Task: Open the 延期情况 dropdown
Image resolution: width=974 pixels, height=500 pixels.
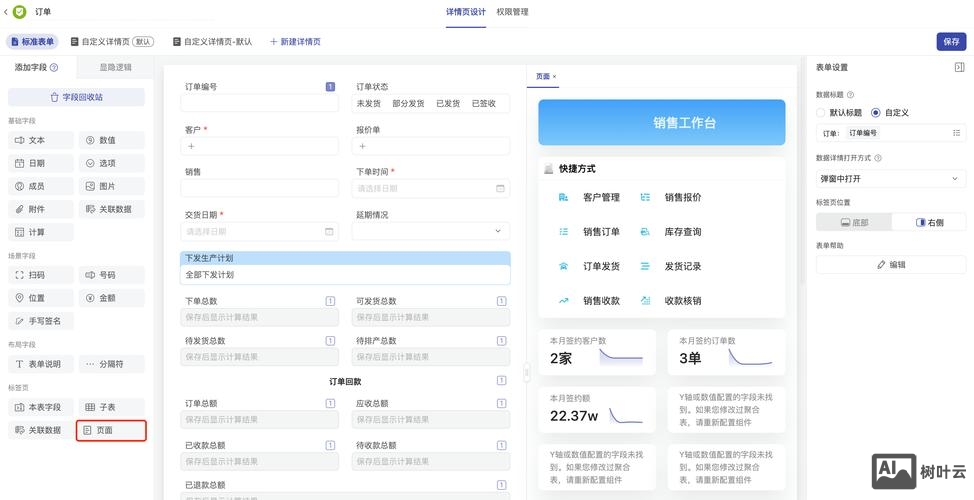Action: tap(430, 231)
